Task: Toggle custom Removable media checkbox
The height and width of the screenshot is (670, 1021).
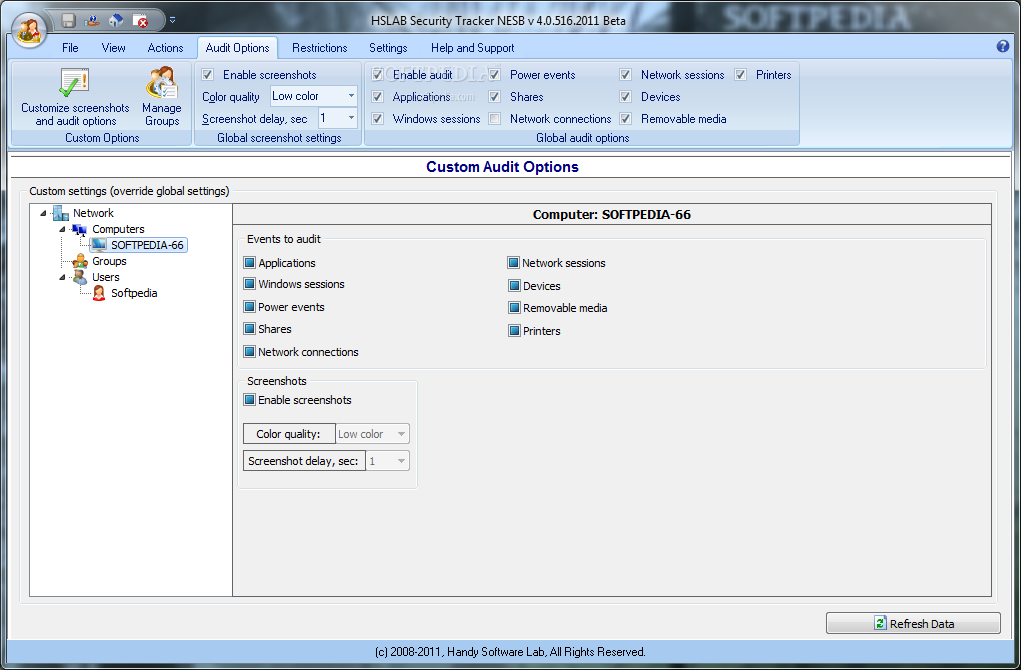Action: click(514, 308)
